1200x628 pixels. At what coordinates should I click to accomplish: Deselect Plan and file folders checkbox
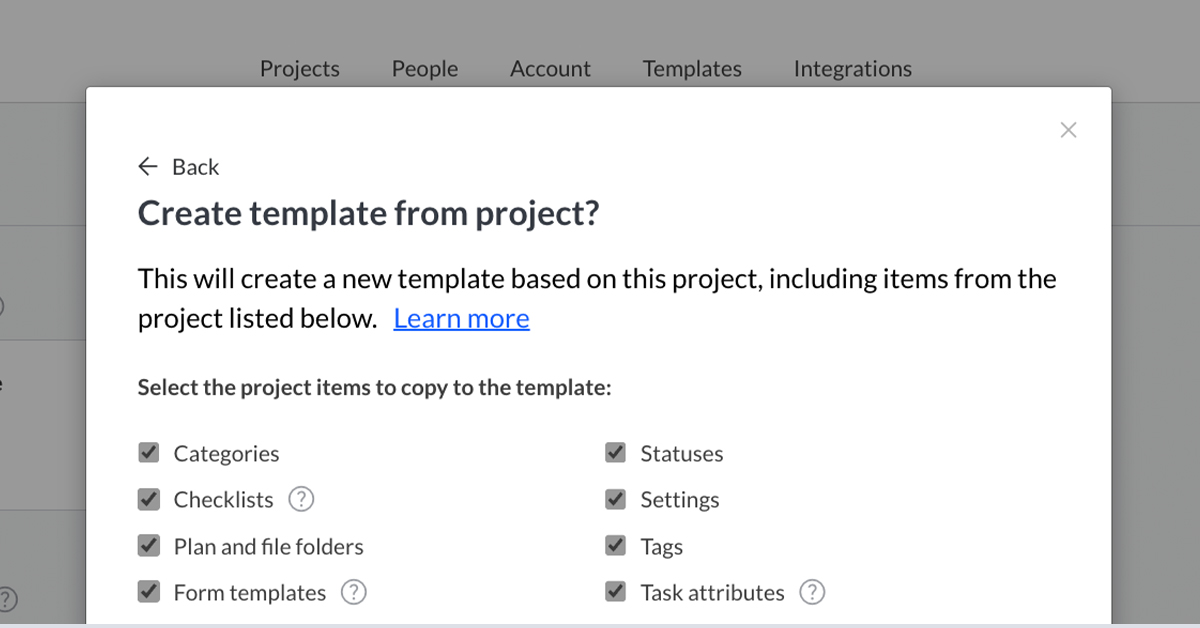[149, 546]
